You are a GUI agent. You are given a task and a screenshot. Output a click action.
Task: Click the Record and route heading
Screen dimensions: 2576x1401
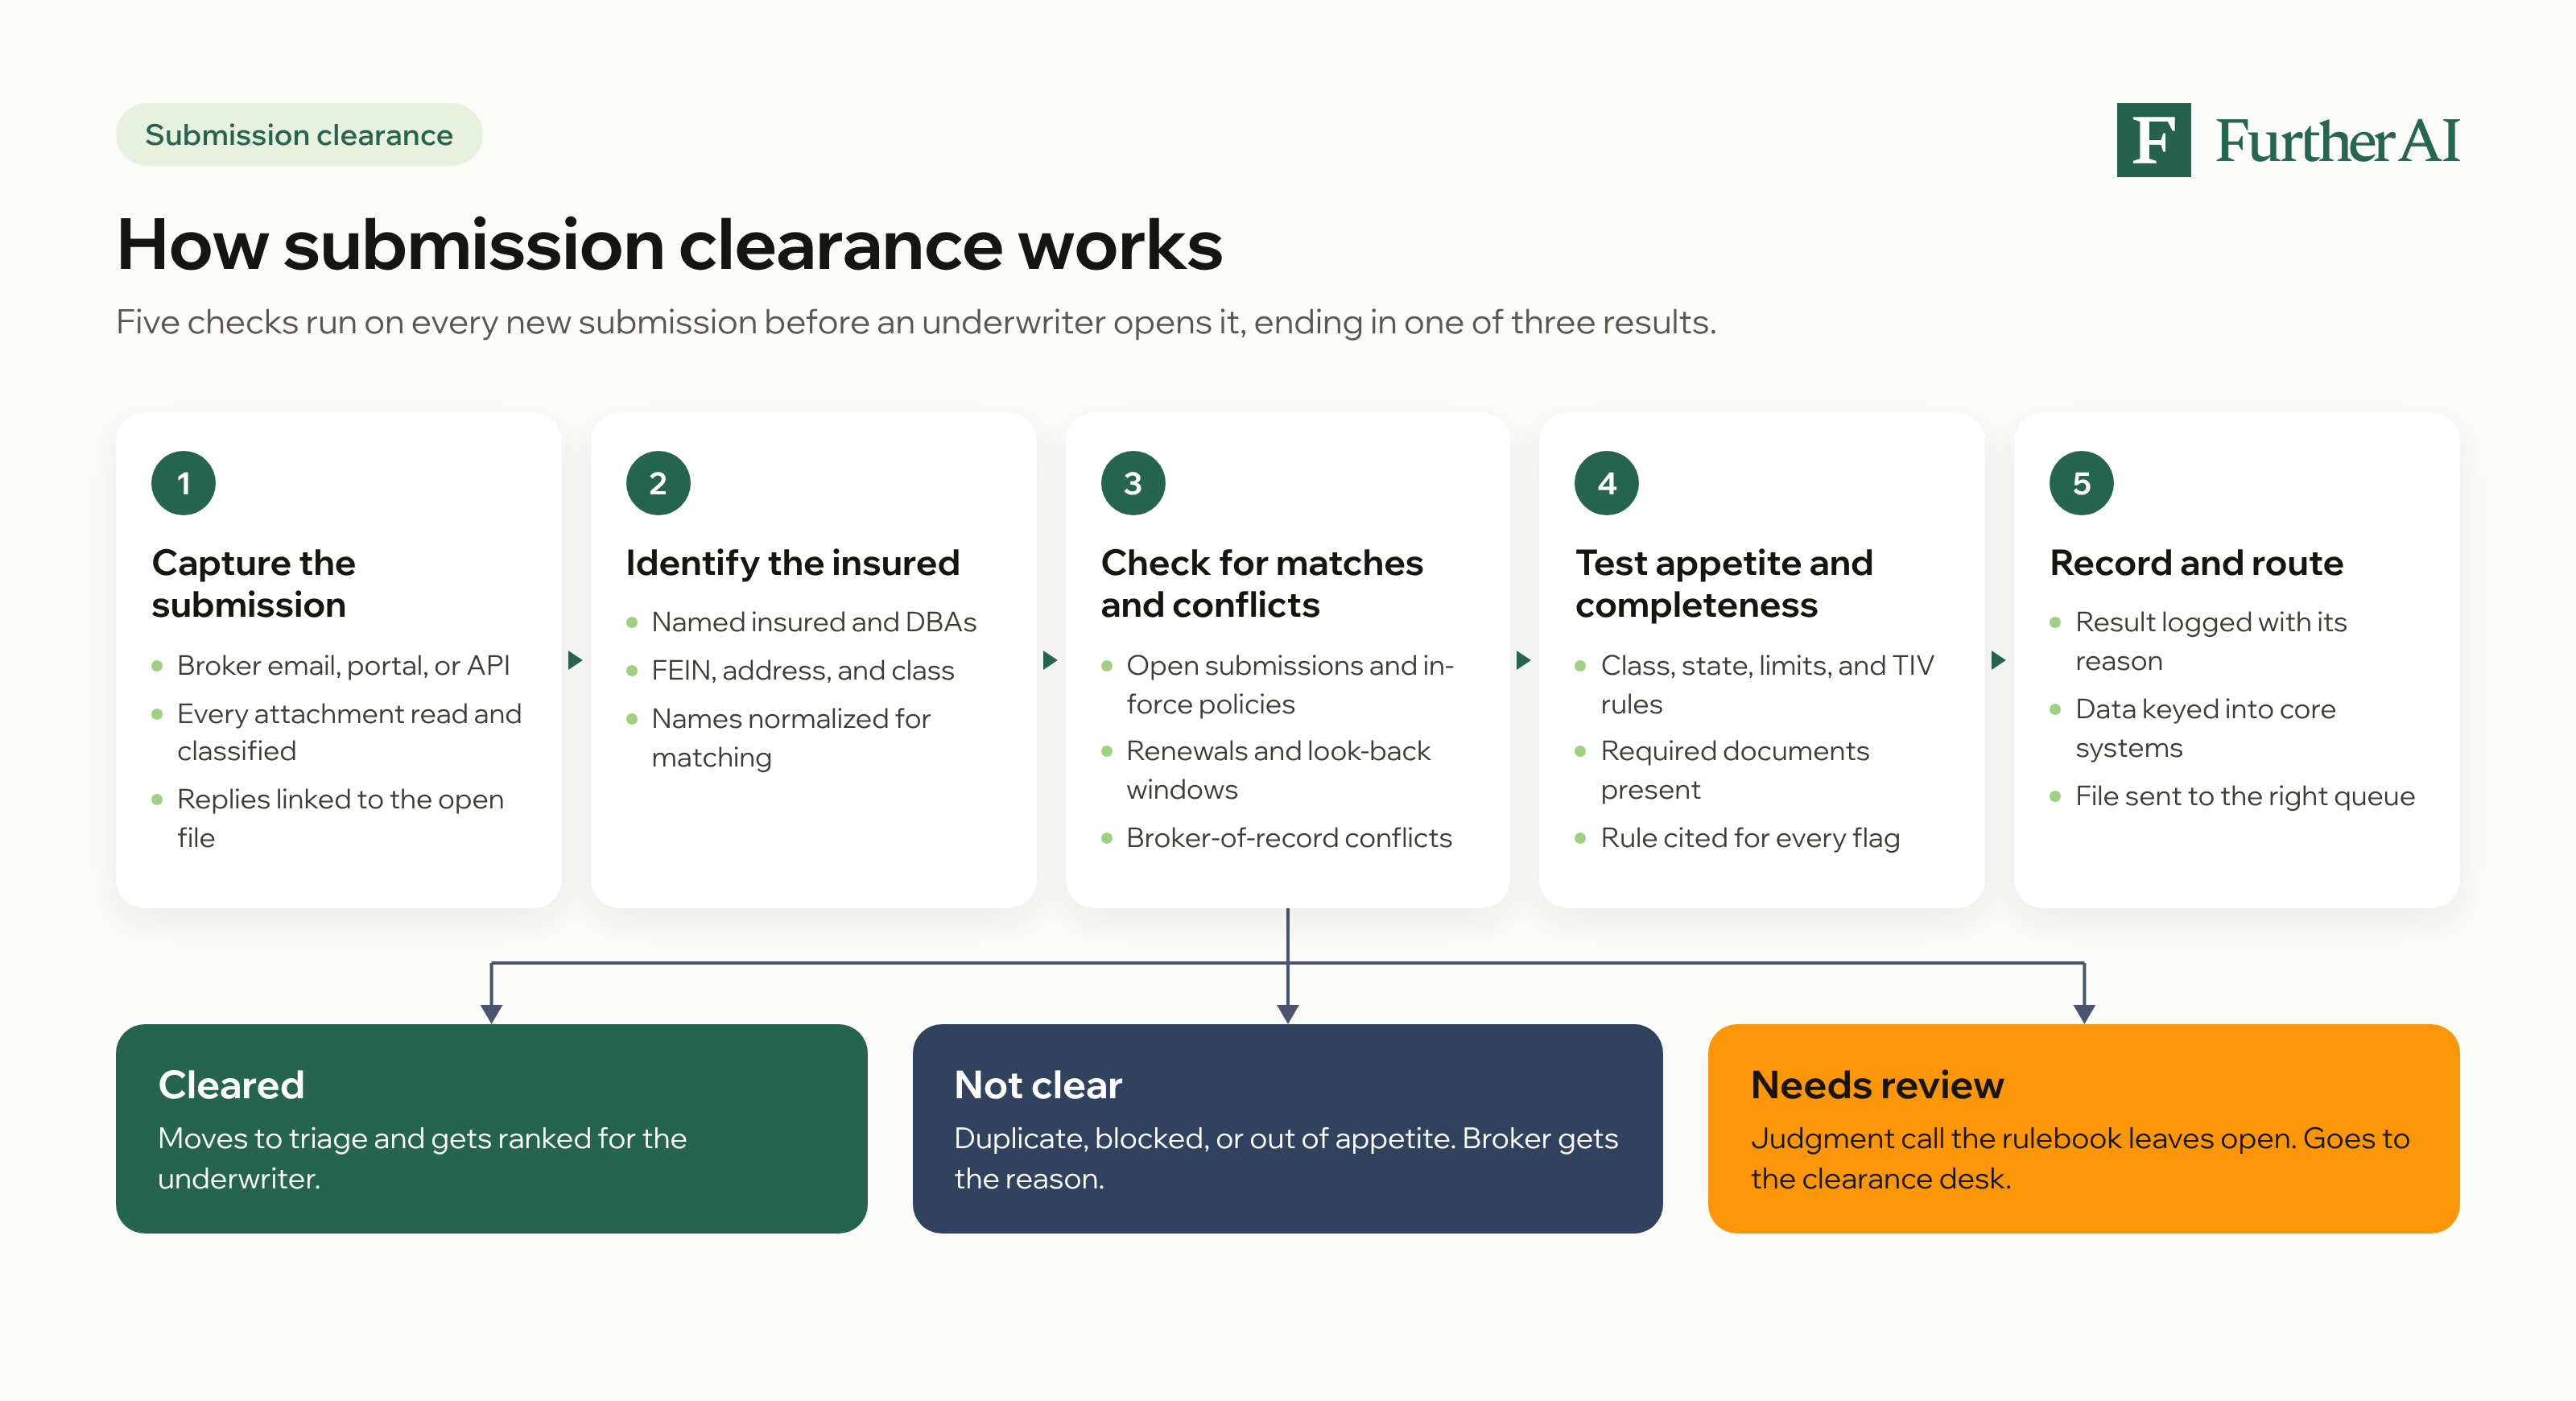tap(2196, 563)
